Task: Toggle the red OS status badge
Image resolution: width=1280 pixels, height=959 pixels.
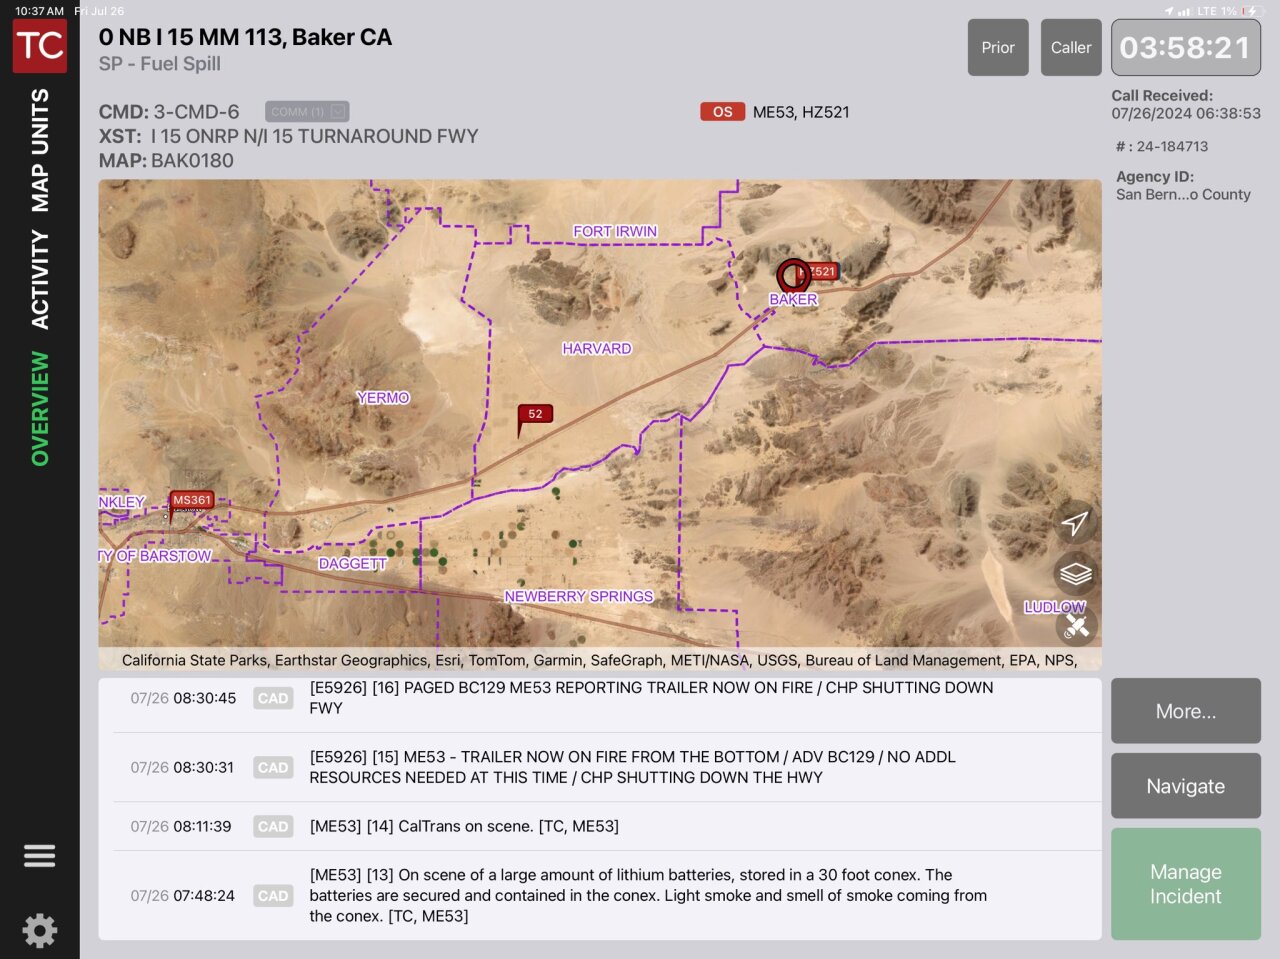Action: pos(722,112)
